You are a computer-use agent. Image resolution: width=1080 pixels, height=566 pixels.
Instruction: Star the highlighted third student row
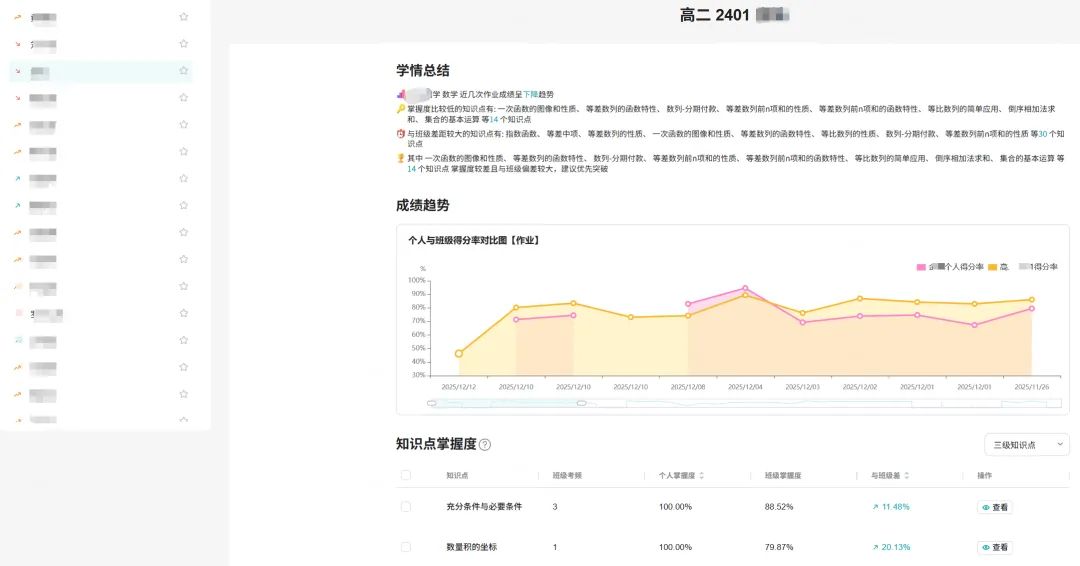click(x=183, y=70)
